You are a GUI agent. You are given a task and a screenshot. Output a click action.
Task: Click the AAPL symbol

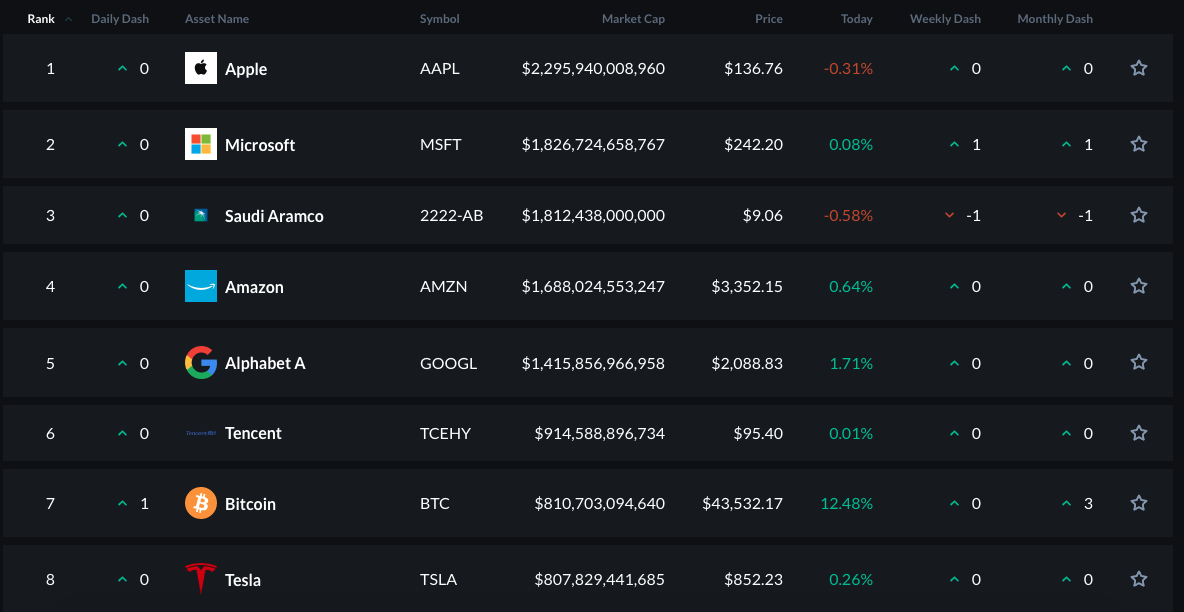[439, 69]
